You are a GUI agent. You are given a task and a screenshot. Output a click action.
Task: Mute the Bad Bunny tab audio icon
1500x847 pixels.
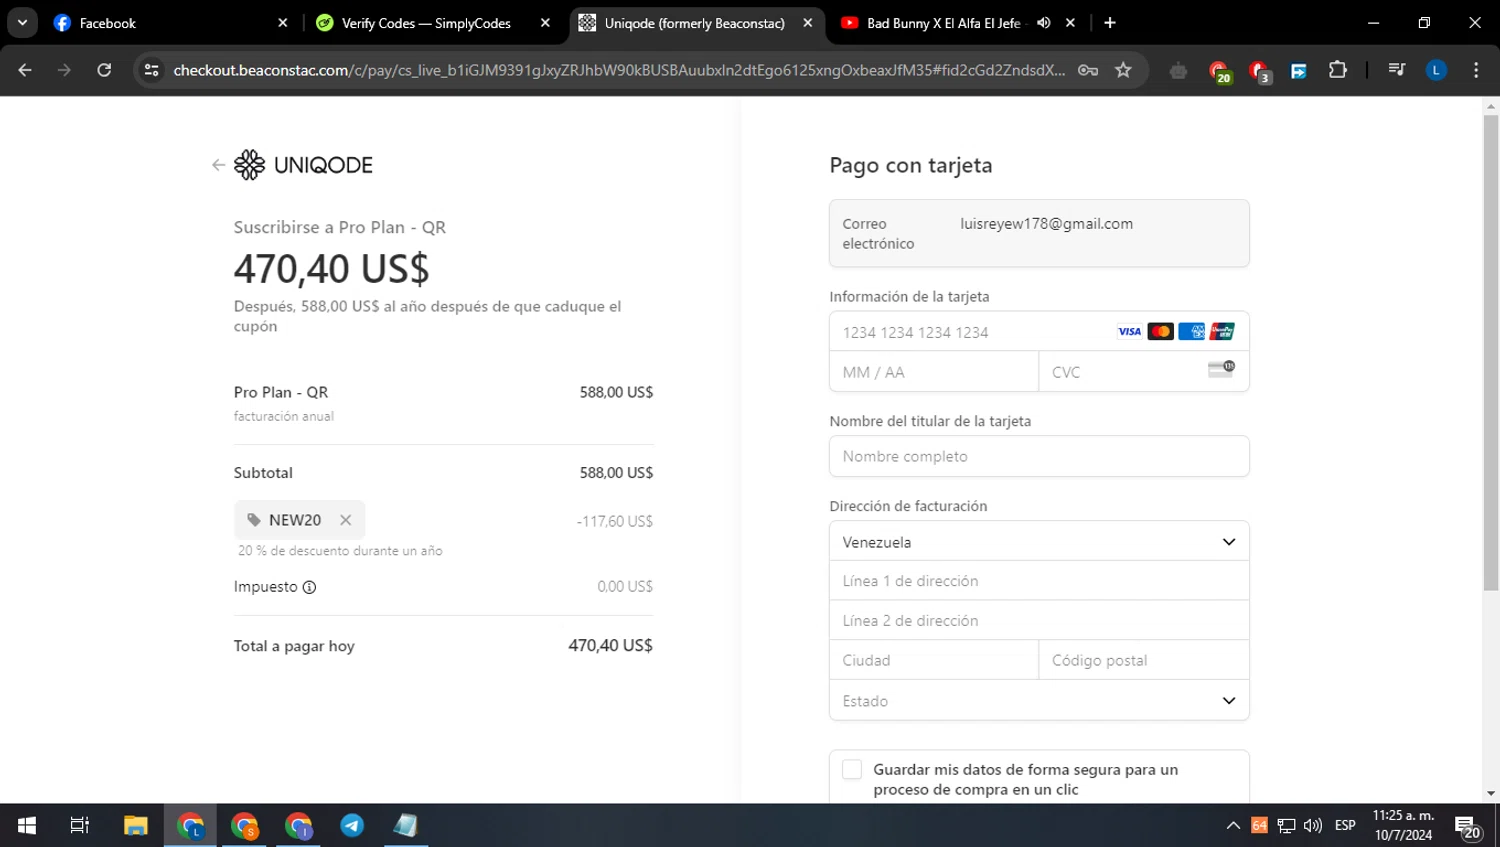(1043, 23)
